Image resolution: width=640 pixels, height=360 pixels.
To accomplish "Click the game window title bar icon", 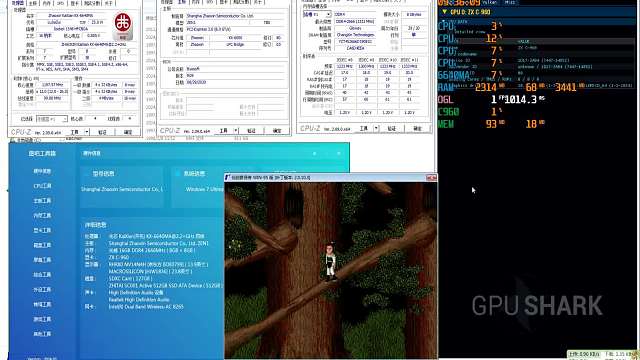I will [228, 178].
